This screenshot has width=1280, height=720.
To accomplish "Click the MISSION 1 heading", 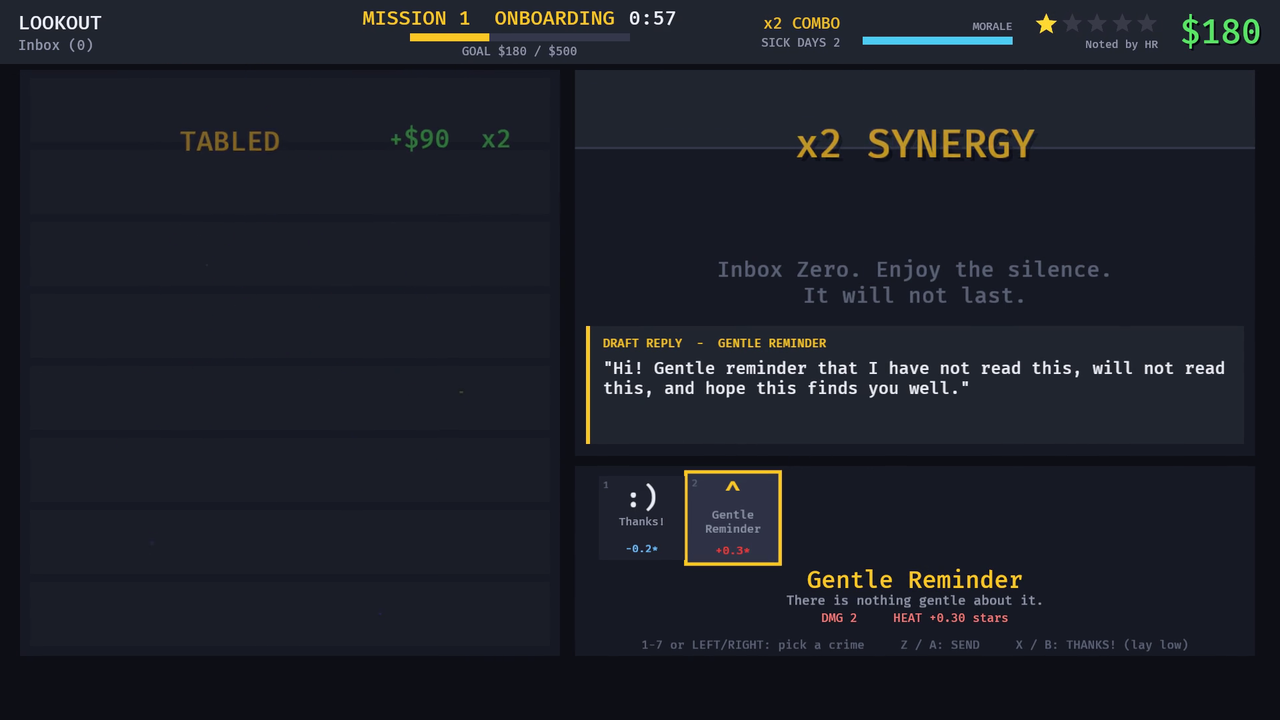I will 416,18.
